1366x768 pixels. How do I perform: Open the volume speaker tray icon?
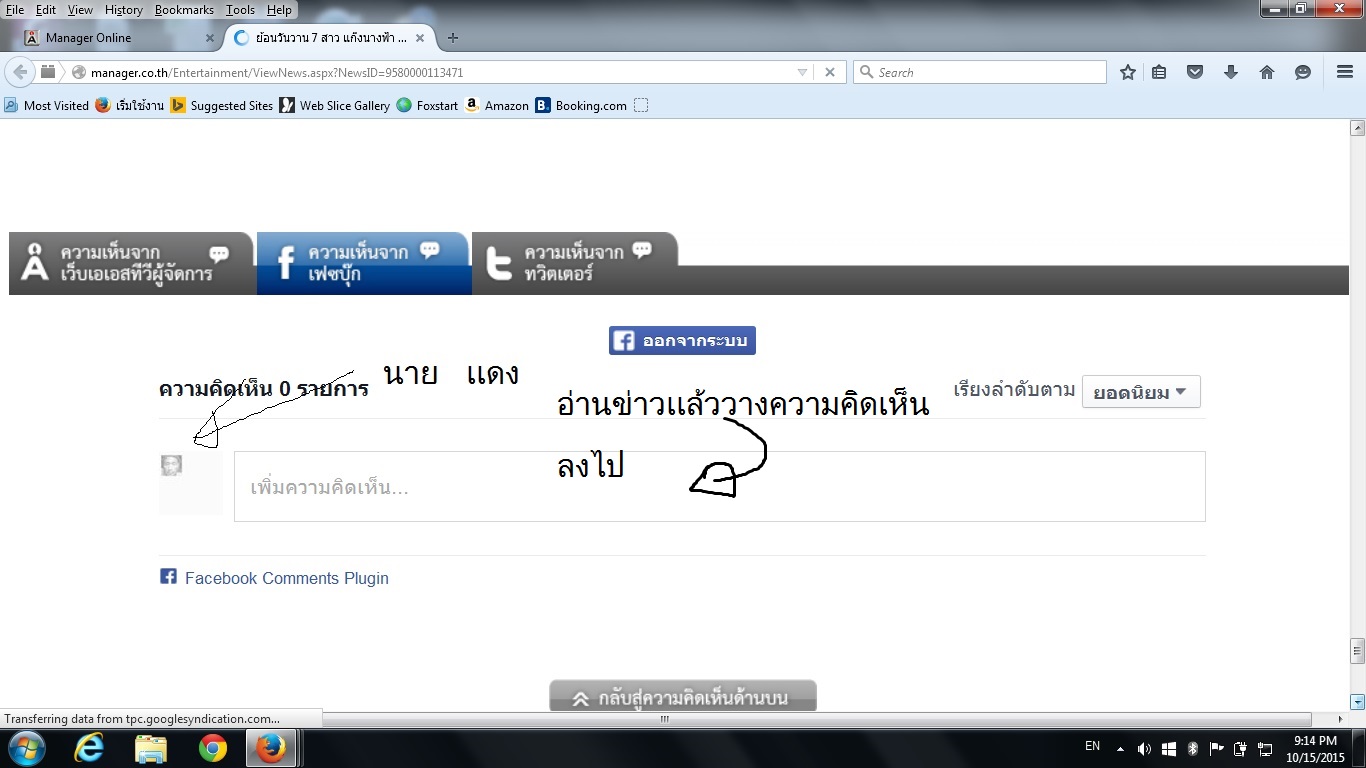pos(1144,749)
